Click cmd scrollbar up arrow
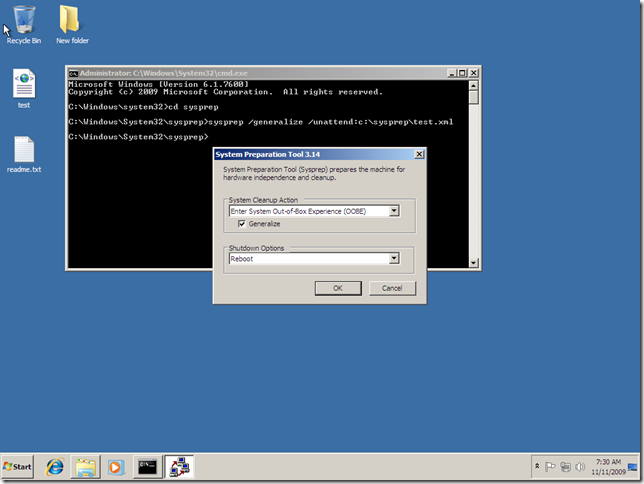This screenshot has height=484, width=644. tap(473, 85)
